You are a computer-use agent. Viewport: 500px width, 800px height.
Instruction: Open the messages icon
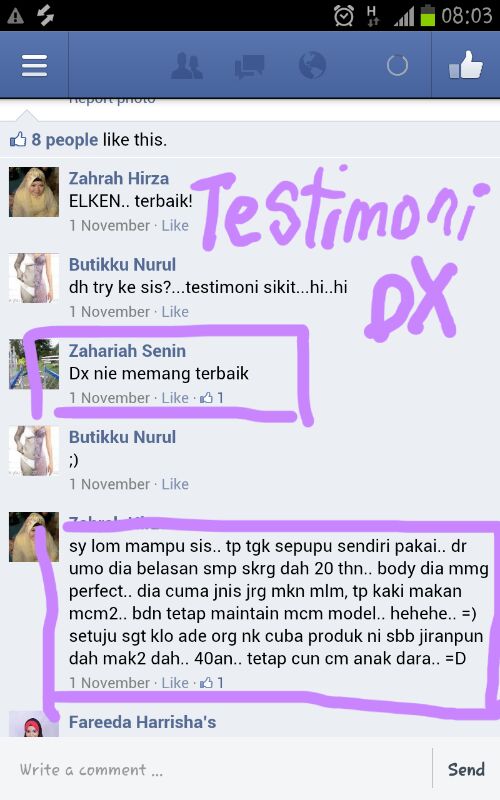tap(249, 66)
